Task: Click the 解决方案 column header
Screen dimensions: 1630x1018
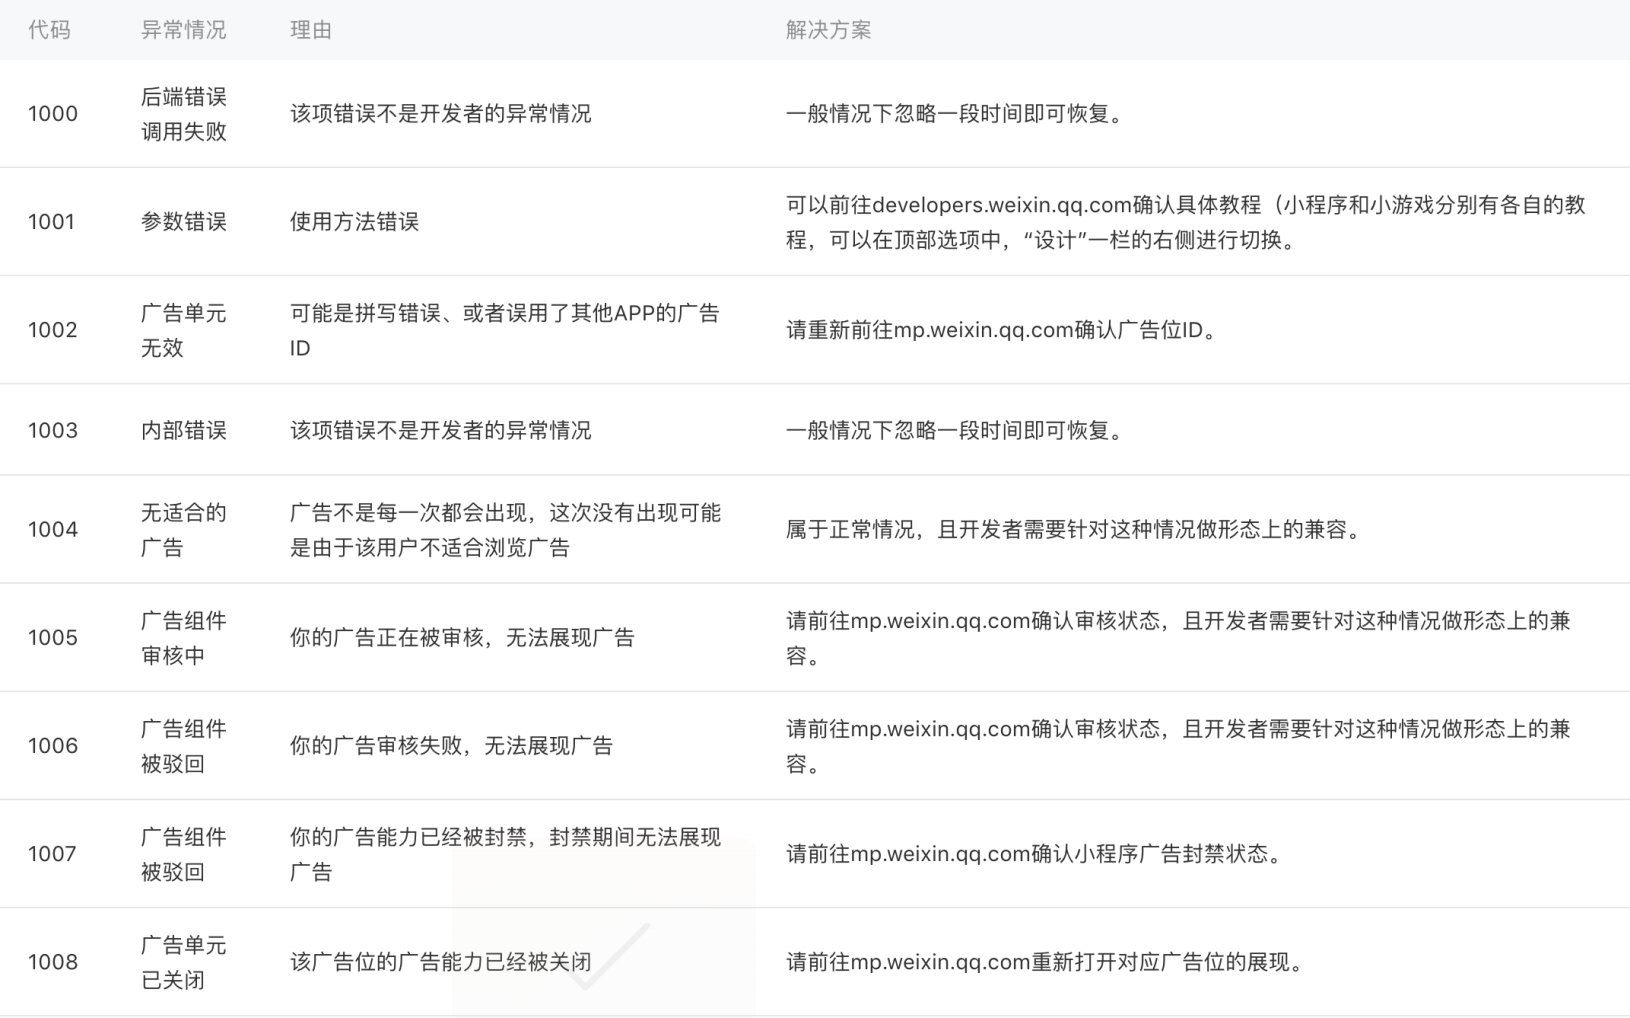Action: (x=828, y=30)
